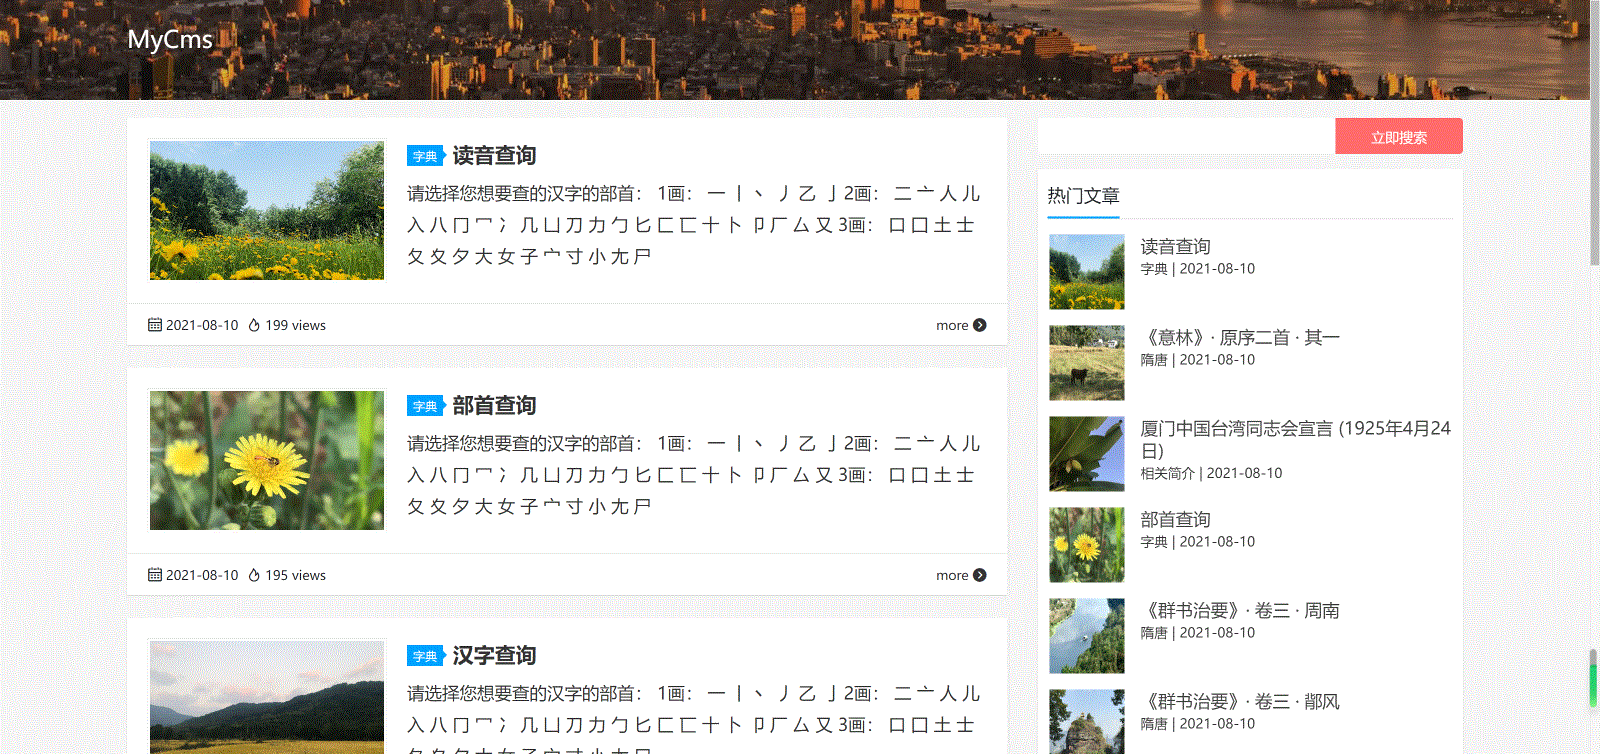Image resolution: width=1600 pixels, height=754 pixels.
Task: Open the dandelion field thumbnail for 读音查询
Action: [266, 210]
